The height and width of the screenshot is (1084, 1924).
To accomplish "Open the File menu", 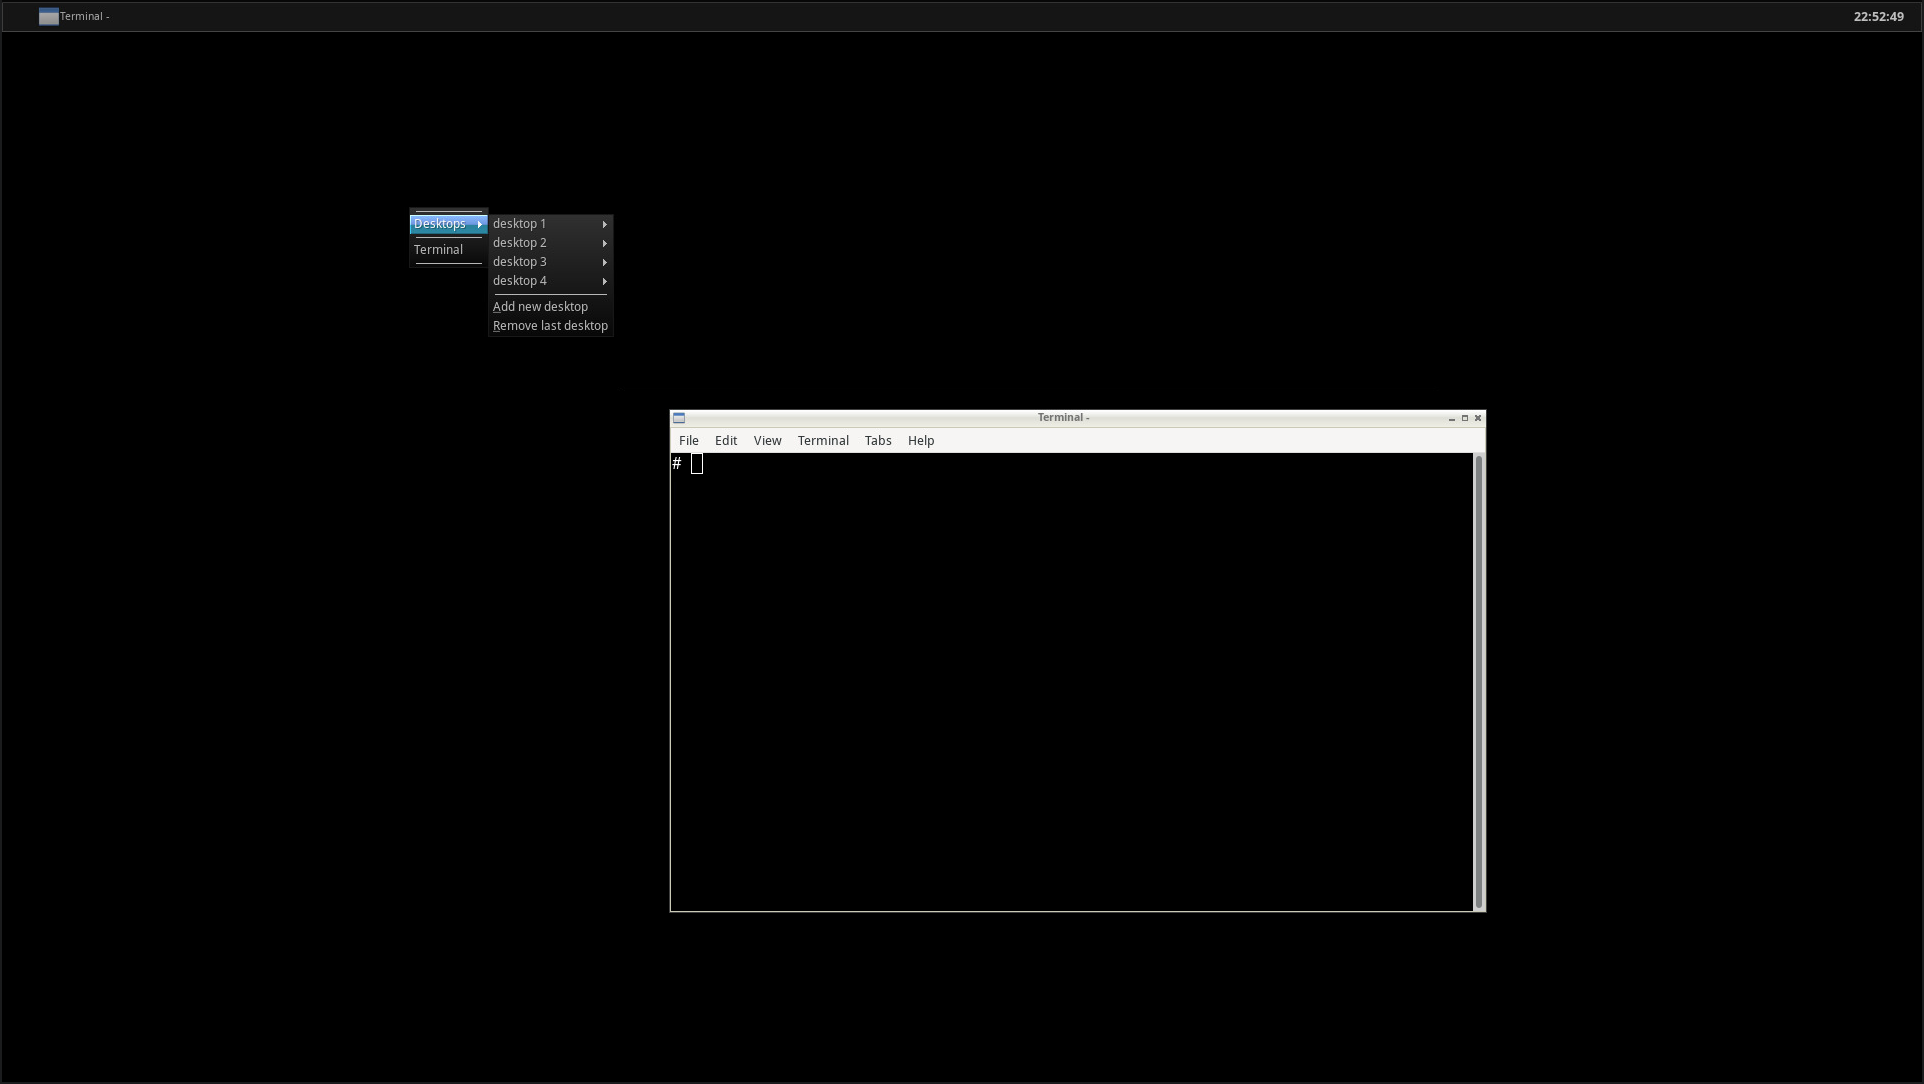I will point(688,440).
